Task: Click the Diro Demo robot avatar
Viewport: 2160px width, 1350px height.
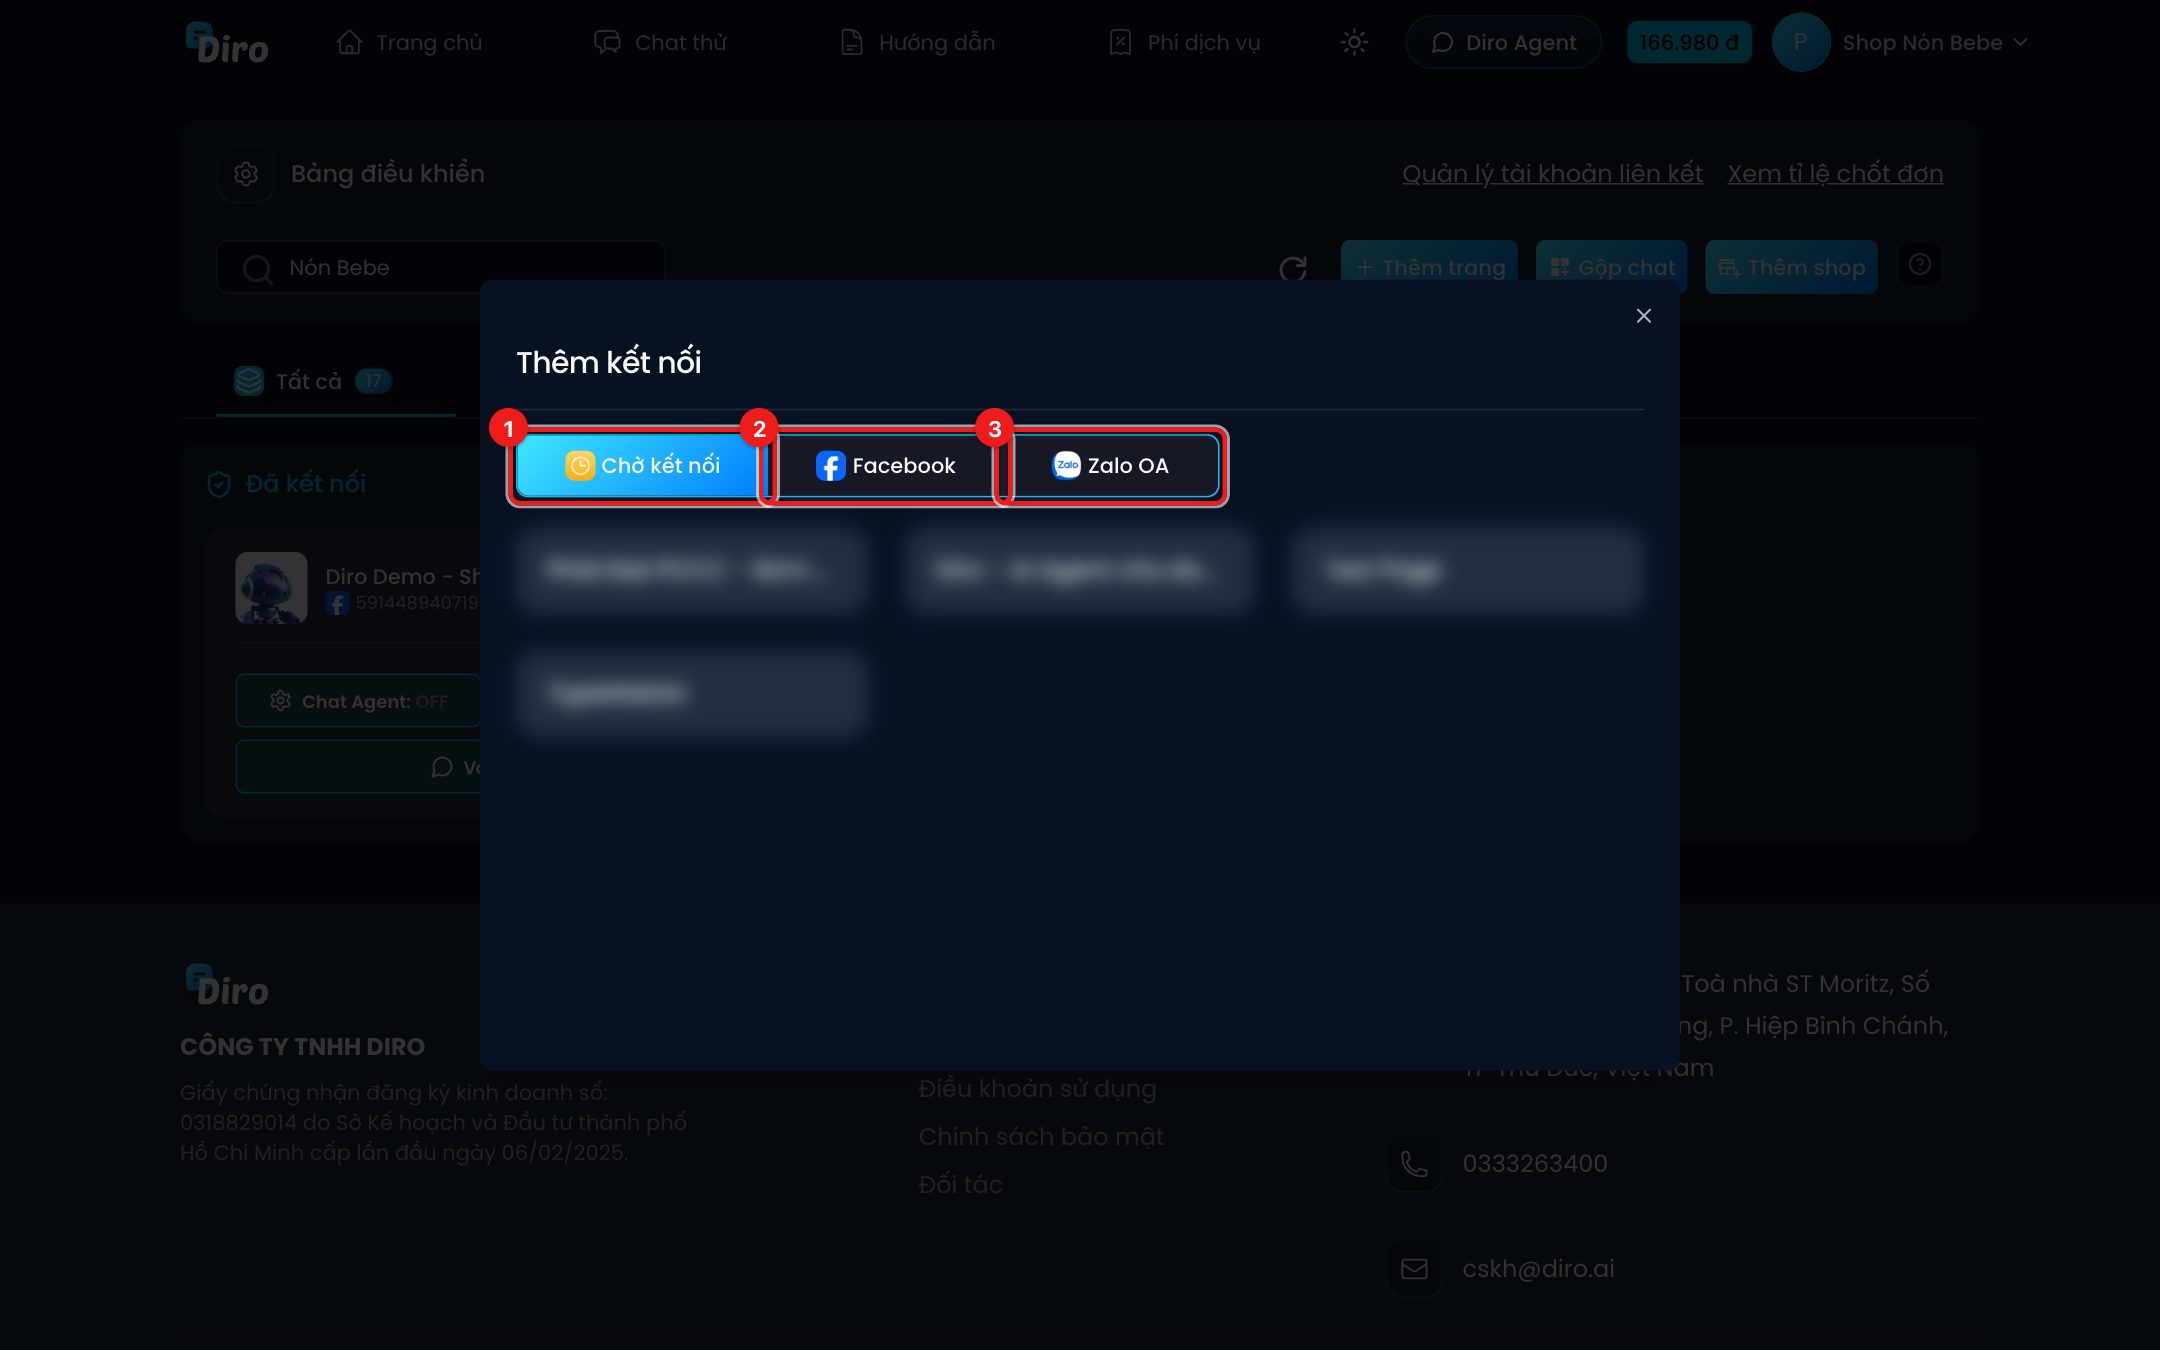Action: coord(271,588)
